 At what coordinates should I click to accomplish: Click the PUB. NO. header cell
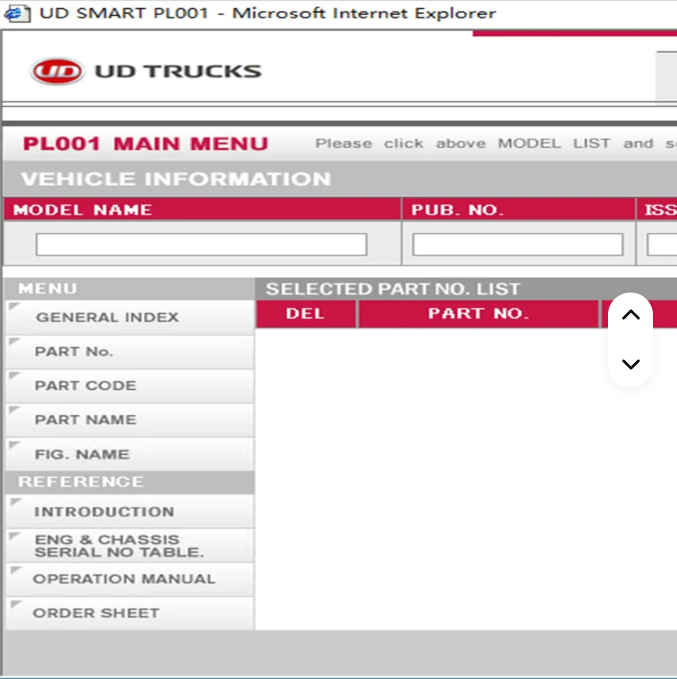(518, 210)
